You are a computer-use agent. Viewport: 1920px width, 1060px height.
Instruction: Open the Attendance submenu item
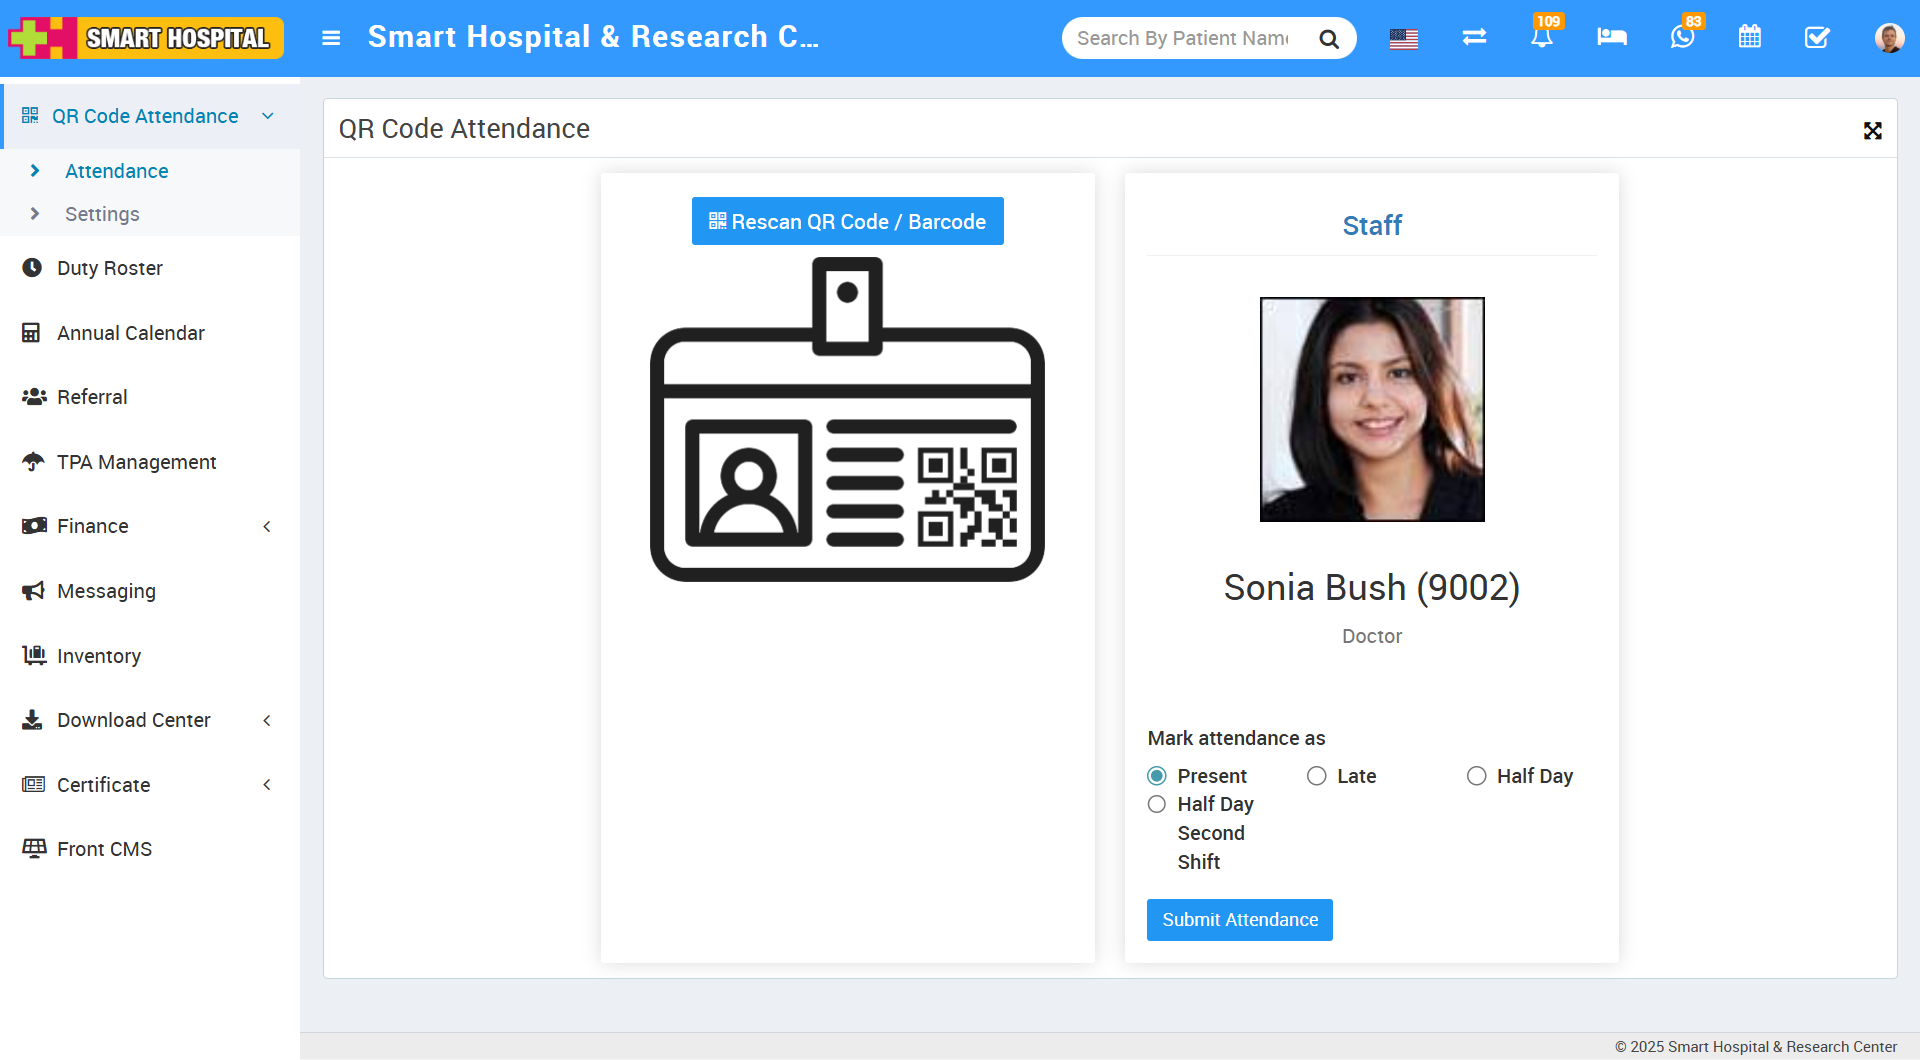[117, 171]
